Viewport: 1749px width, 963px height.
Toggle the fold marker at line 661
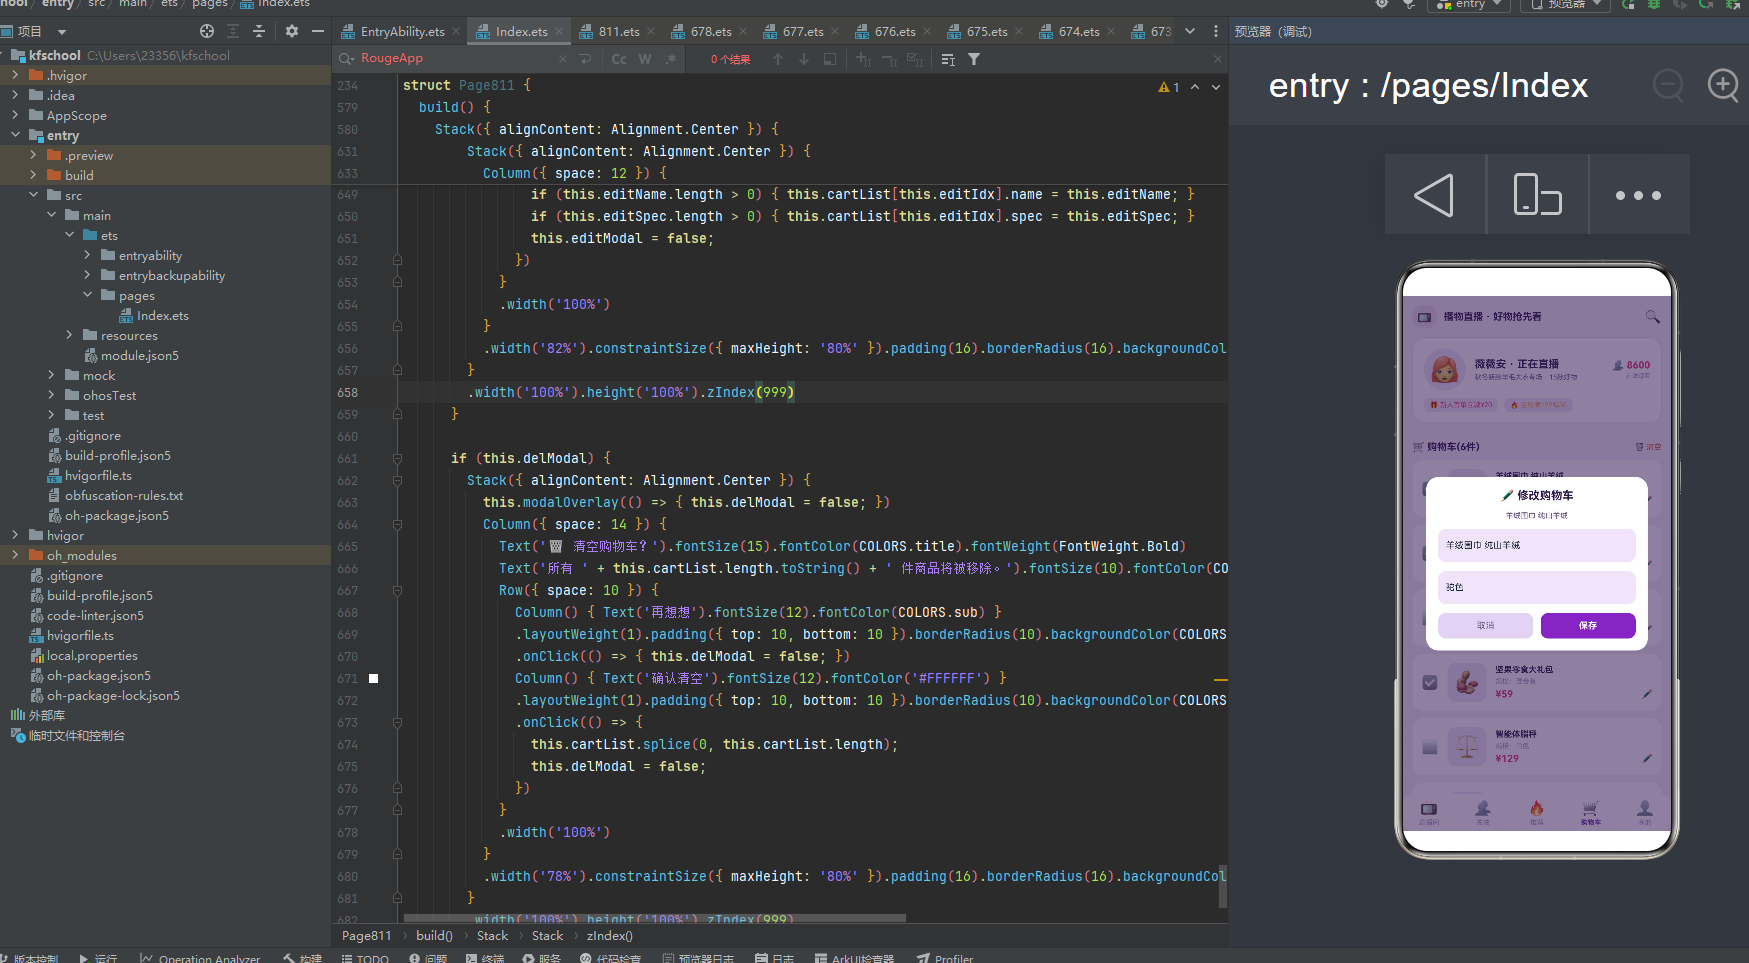[x=397, y=459]
